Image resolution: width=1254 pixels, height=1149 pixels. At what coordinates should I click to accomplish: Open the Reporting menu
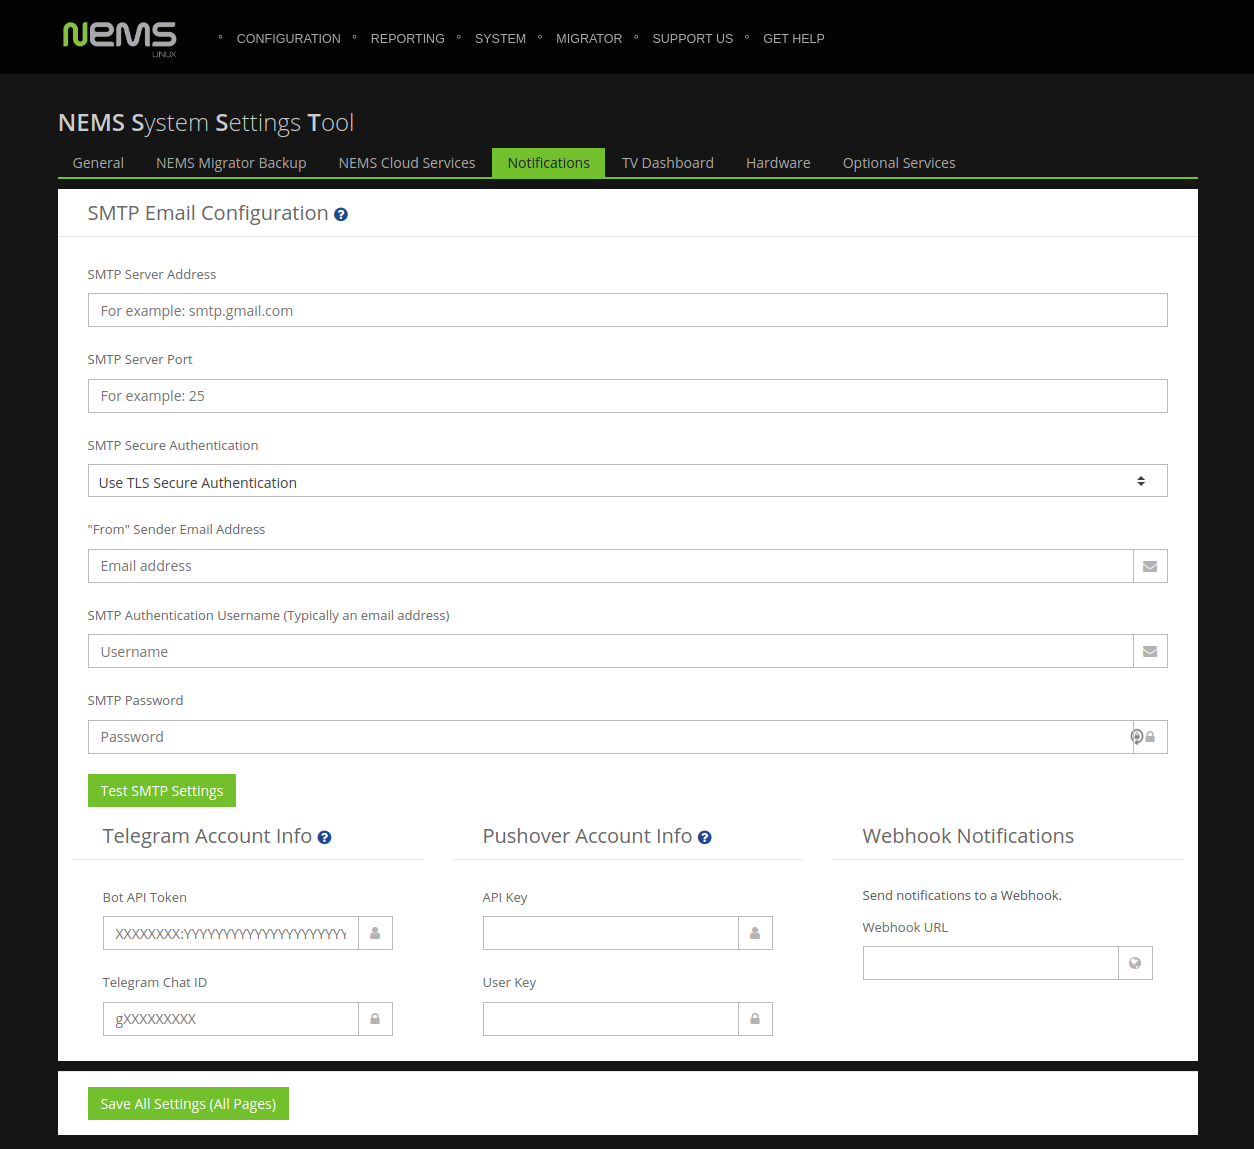(x=407, y=39)
